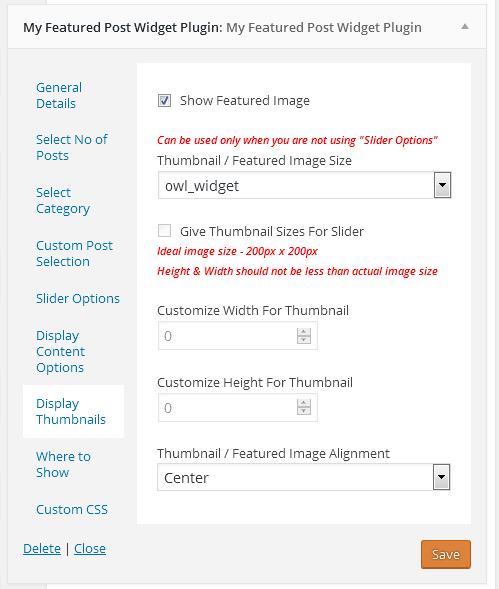This screenshot has width=499, height=589.
Task: Uncheck Show Featured Image checkbox
Action: tap(164, 100)
